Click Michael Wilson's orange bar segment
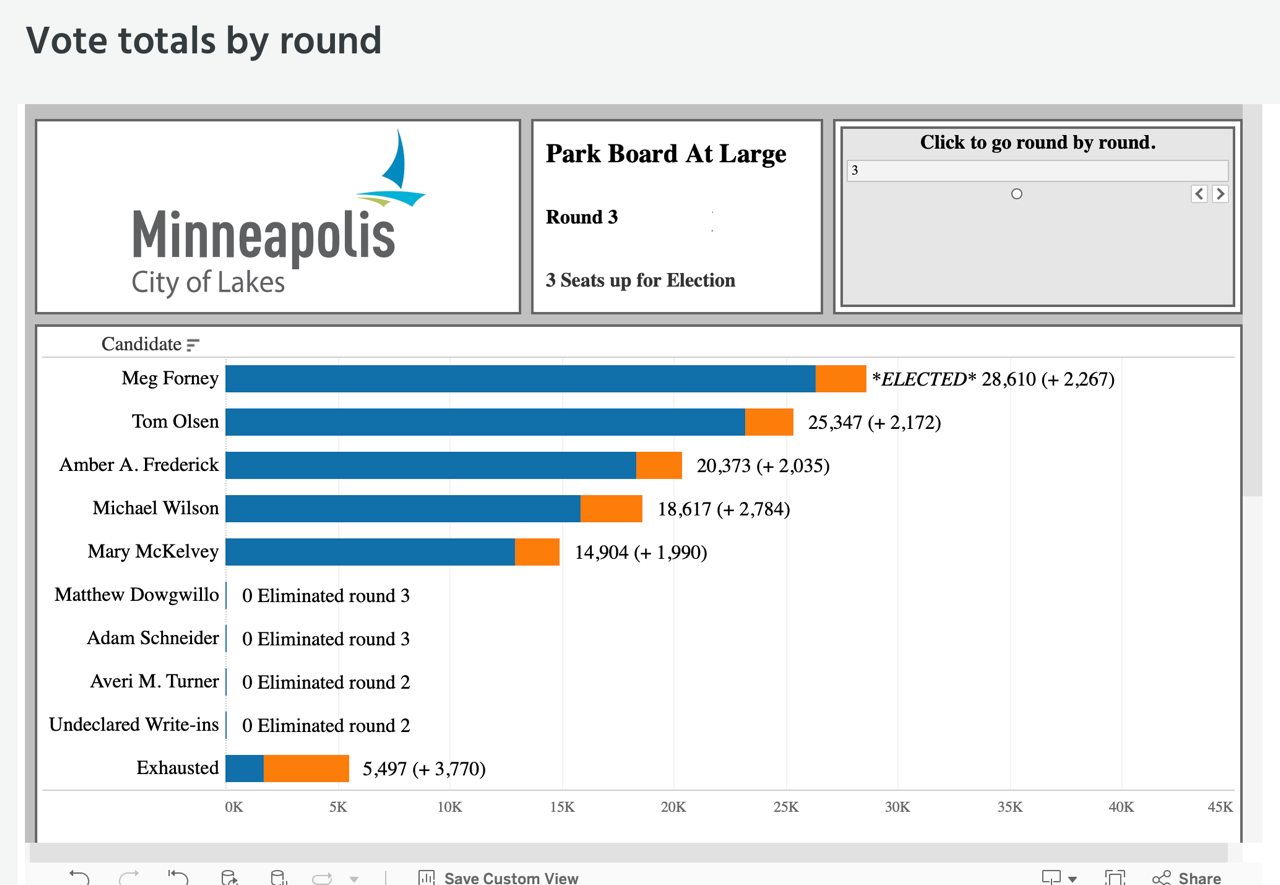The width and height of the screenshot is (1280, 885). point(611,508)
